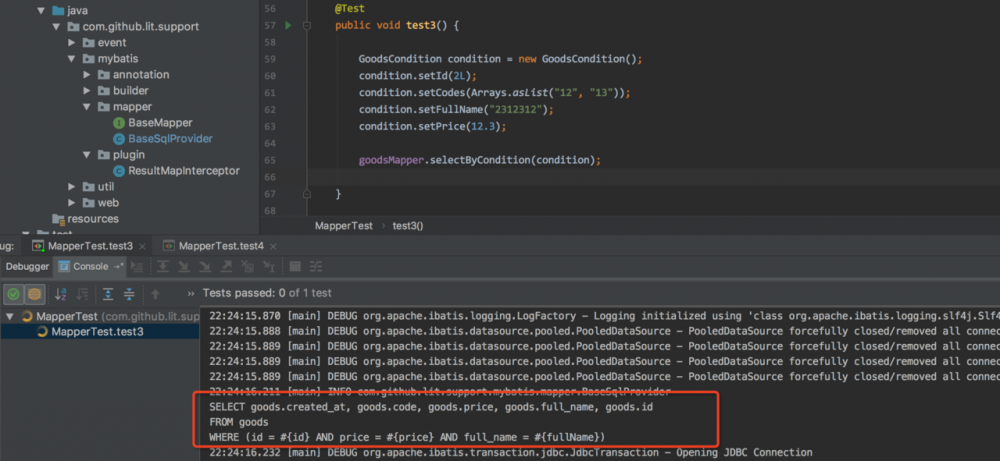1000x461 pixels.
Task: Collapse the MapperTest node in test tree
Action: click(x=10, y=316)
